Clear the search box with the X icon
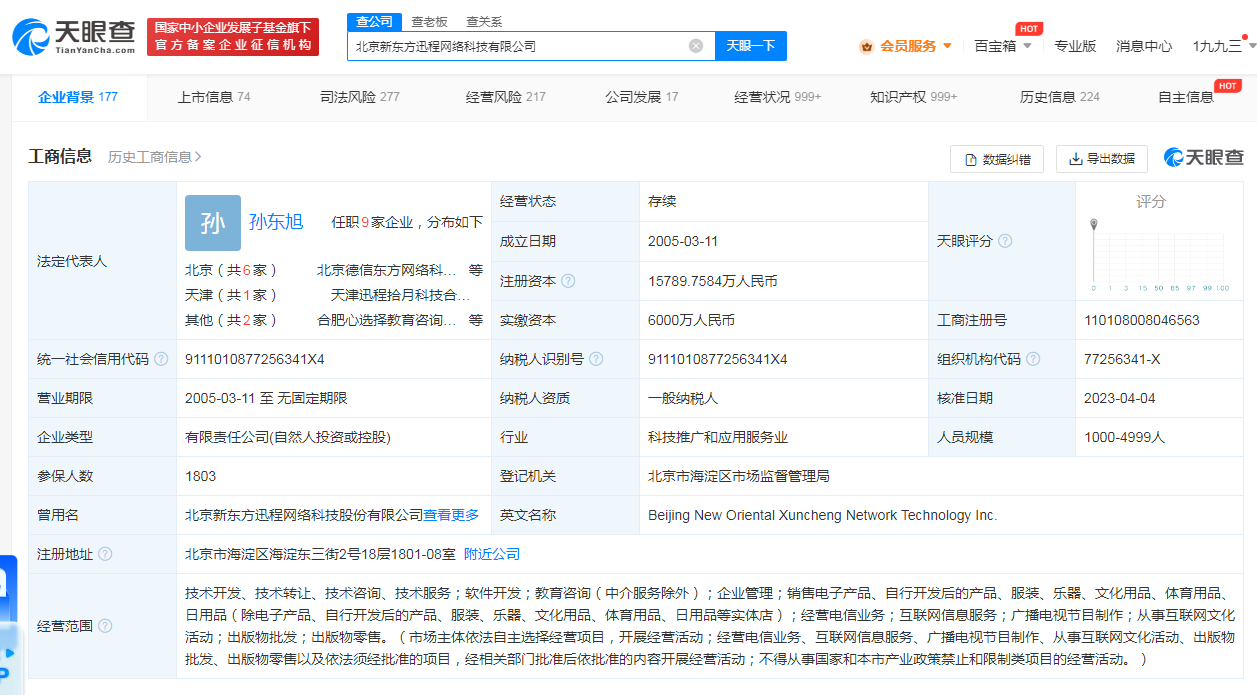The height and width of the screenshot is (695, 1257). pos(696,46)
